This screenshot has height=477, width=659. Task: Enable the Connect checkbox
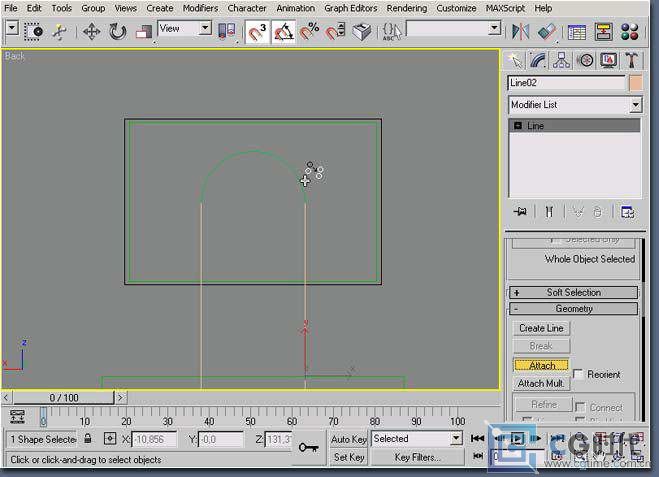click(x=580, y=407)
